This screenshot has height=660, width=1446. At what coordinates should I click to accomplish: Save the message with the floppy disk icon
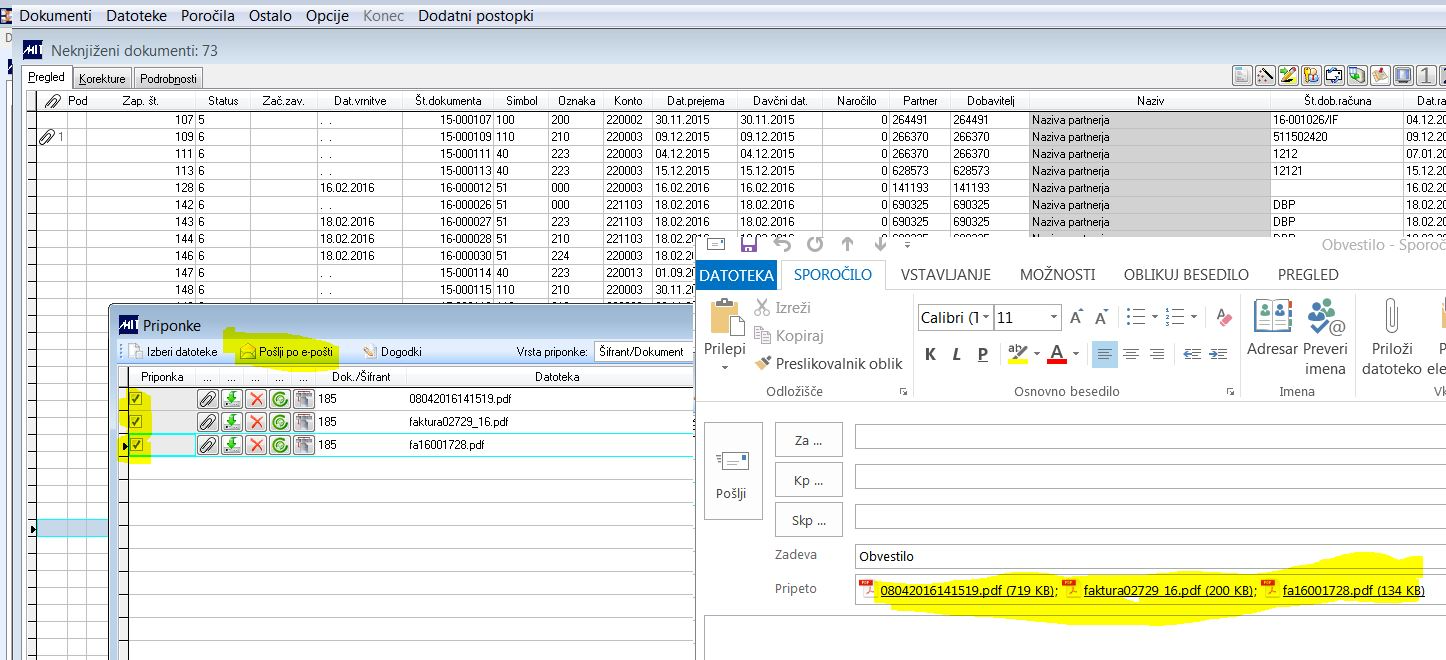pyautogui.click(x=748, y=244)
